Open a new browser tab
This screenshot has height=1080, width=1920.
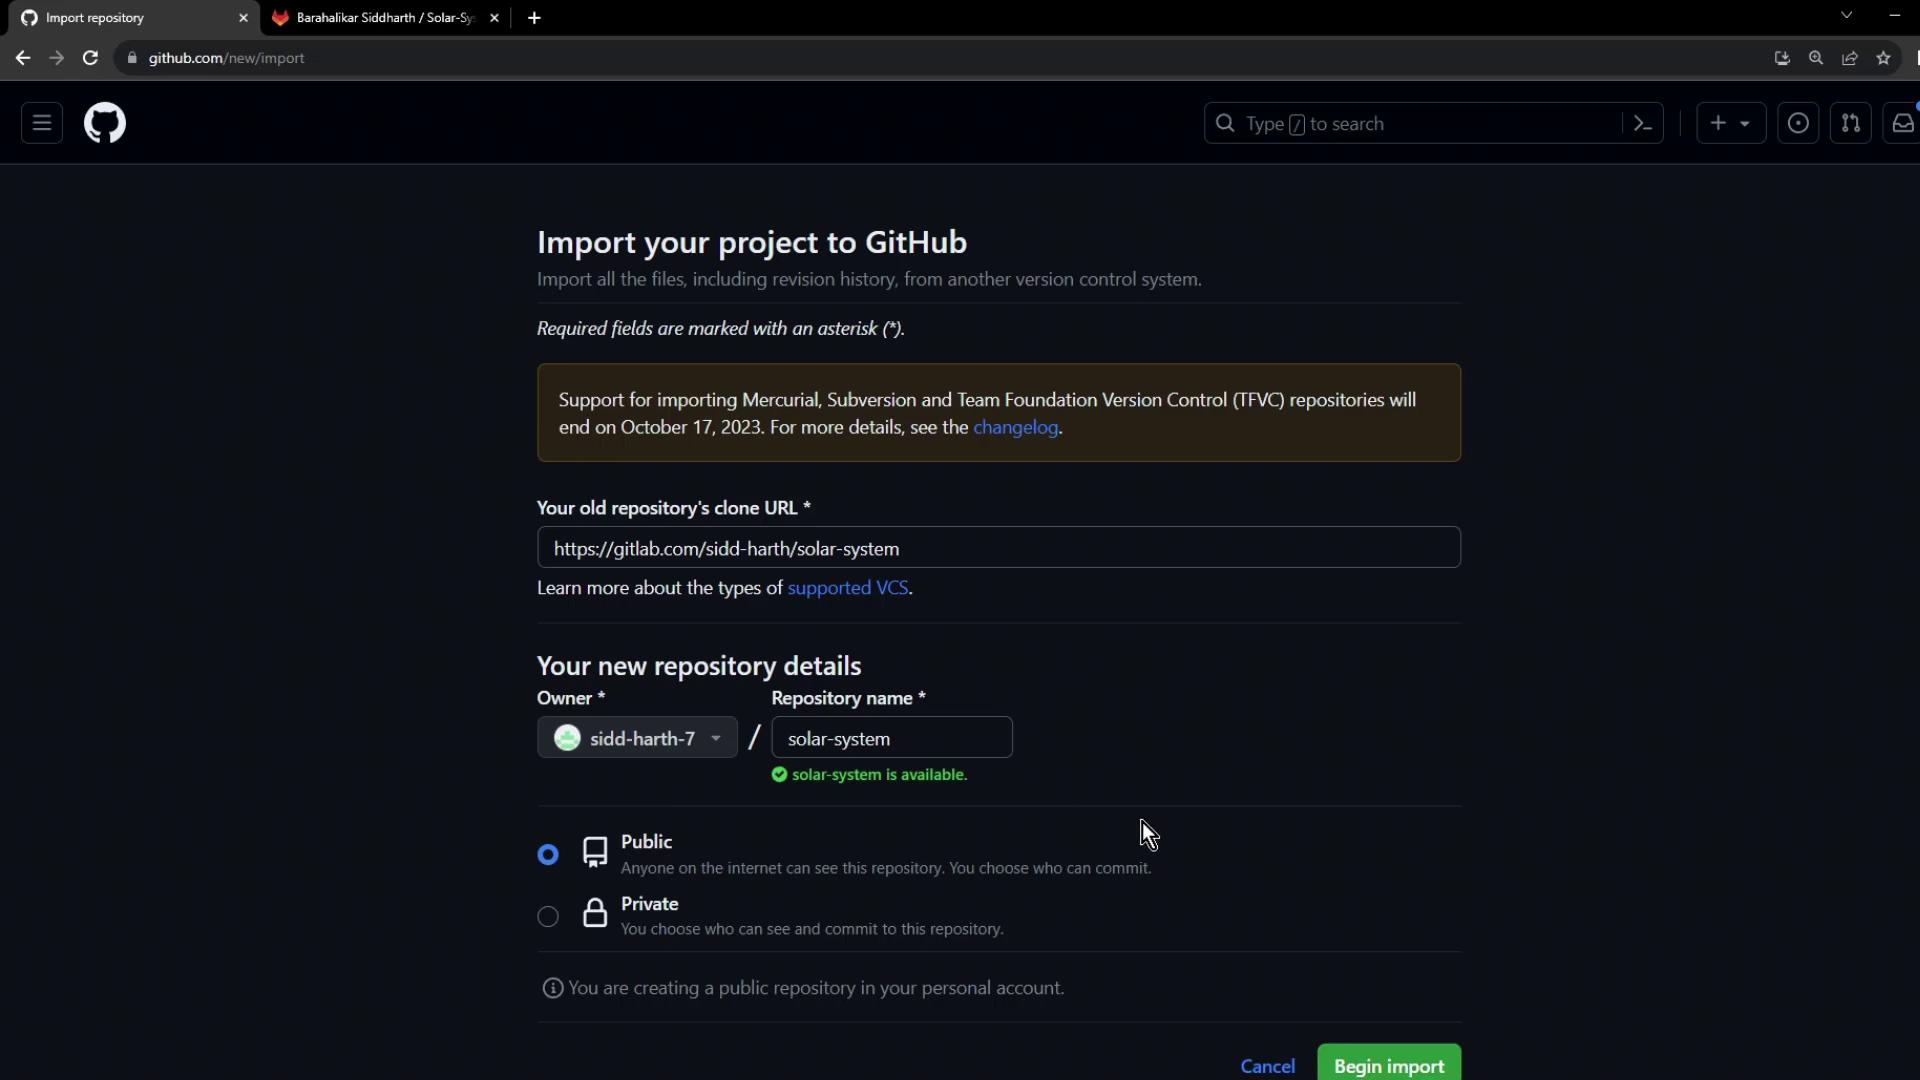534,17
